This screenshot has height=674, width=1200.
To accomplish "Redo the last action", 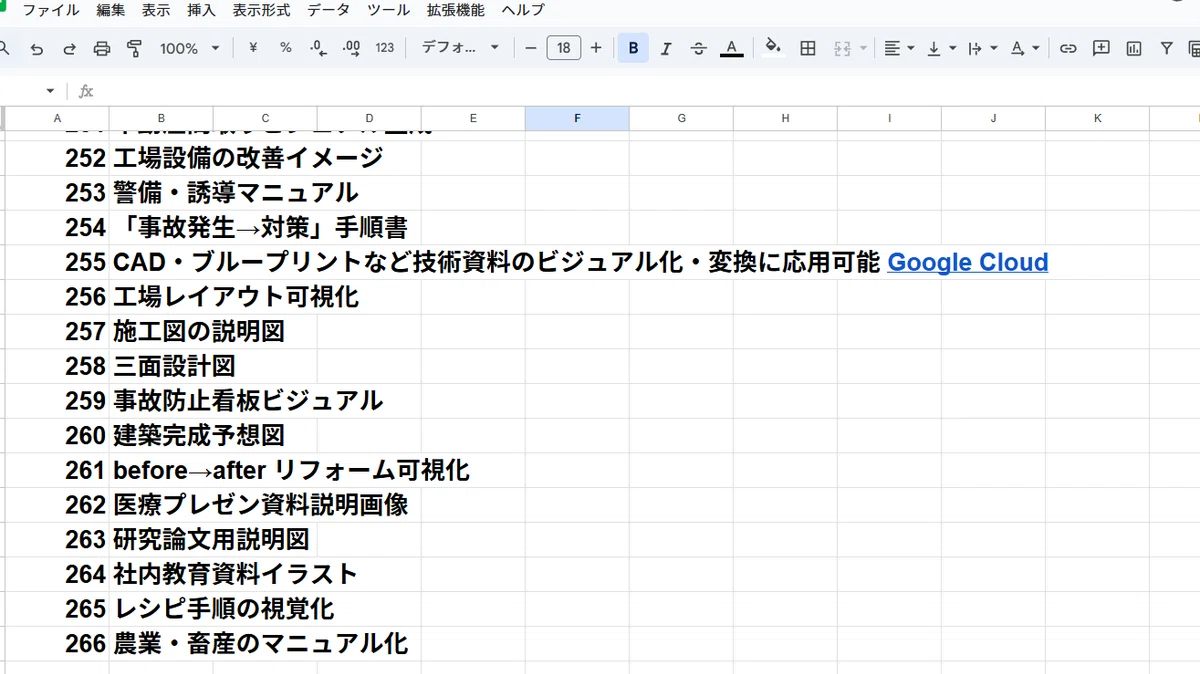I will 69,48.
